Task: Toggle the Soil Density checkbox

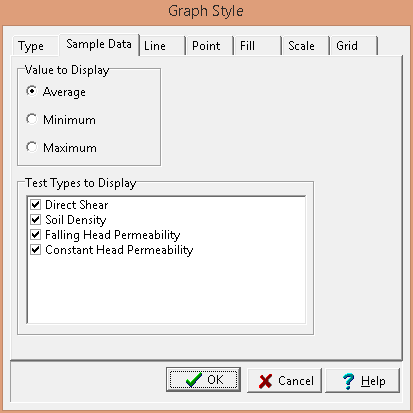Action: pyautogui.click(x=36, y=220)
